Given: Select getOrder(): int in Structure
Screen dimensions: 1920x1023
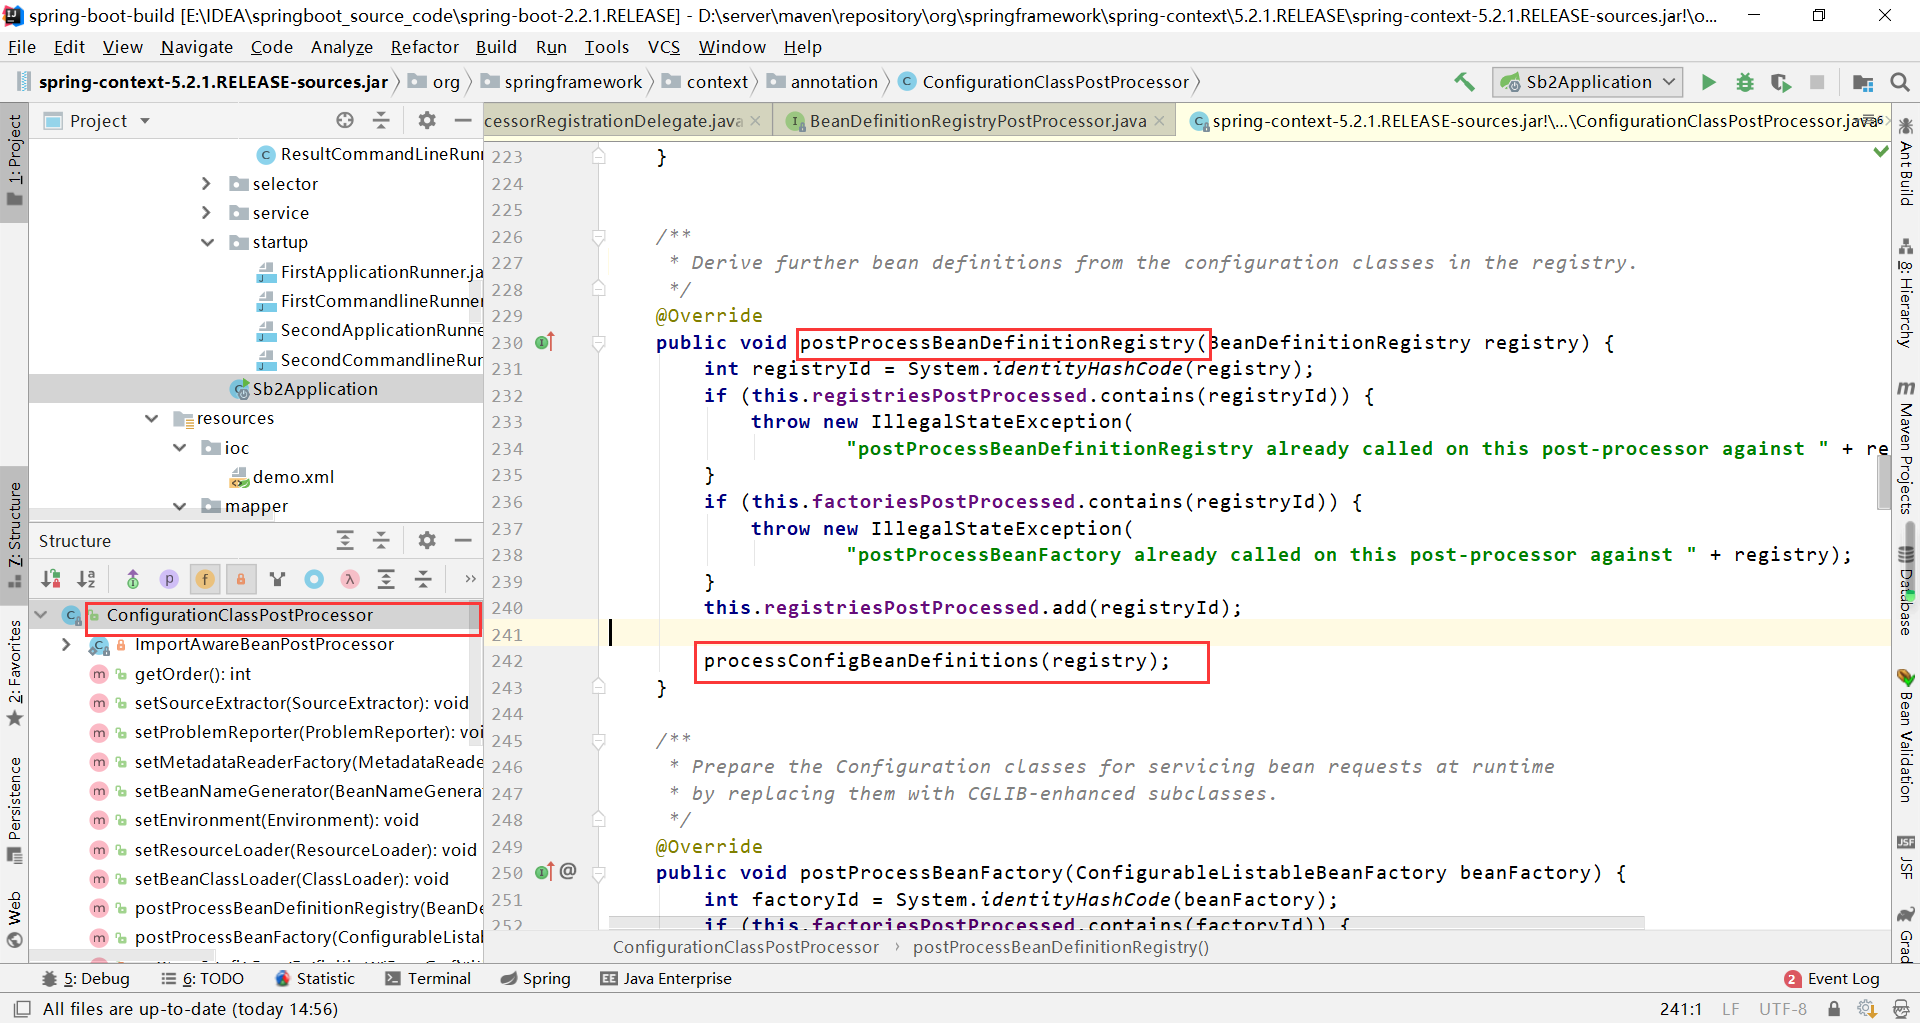Looking at the screenshot, I should click(x=192, y=673).
